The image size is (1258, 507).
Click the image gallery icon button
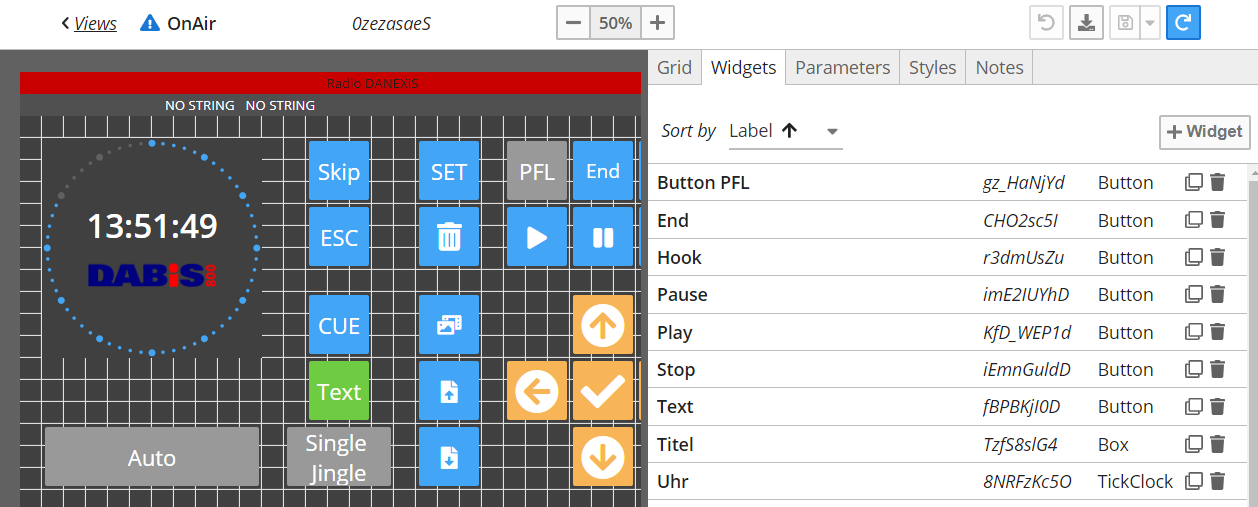[449, 325]
